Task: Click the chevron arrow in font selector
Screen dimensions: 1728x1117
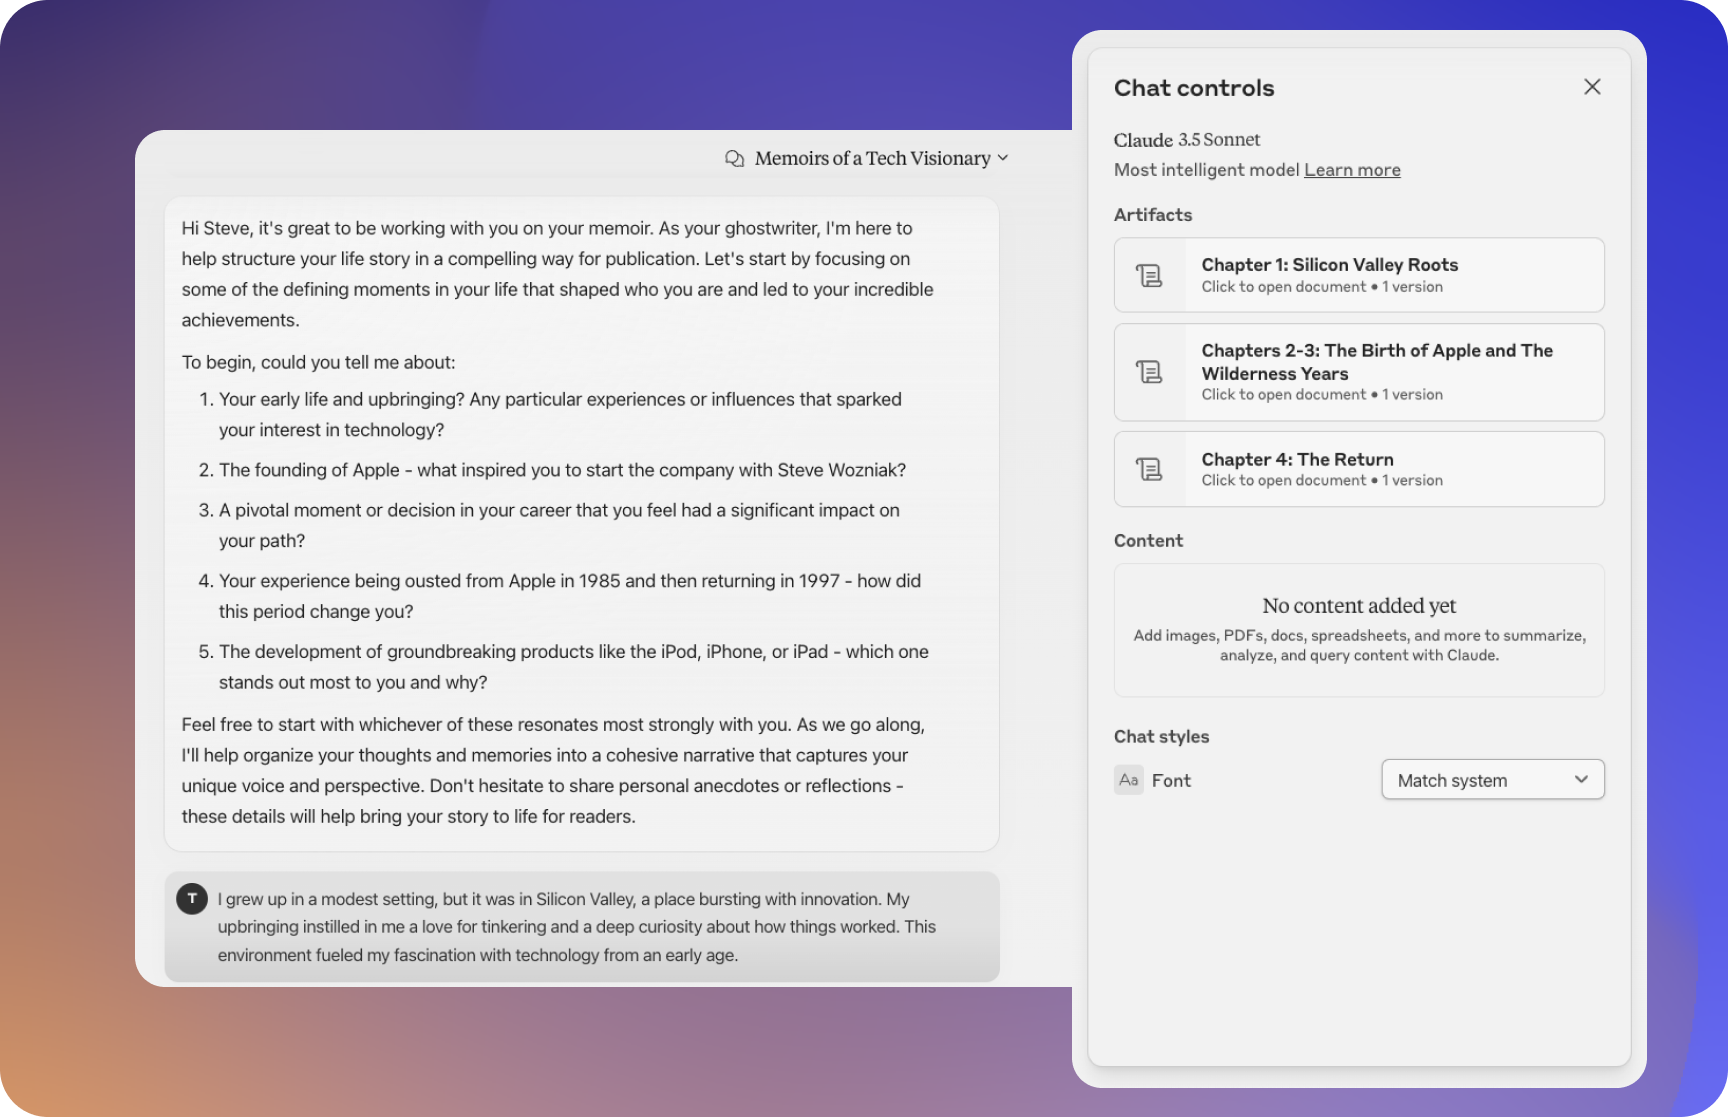Action: (1581, 780)
